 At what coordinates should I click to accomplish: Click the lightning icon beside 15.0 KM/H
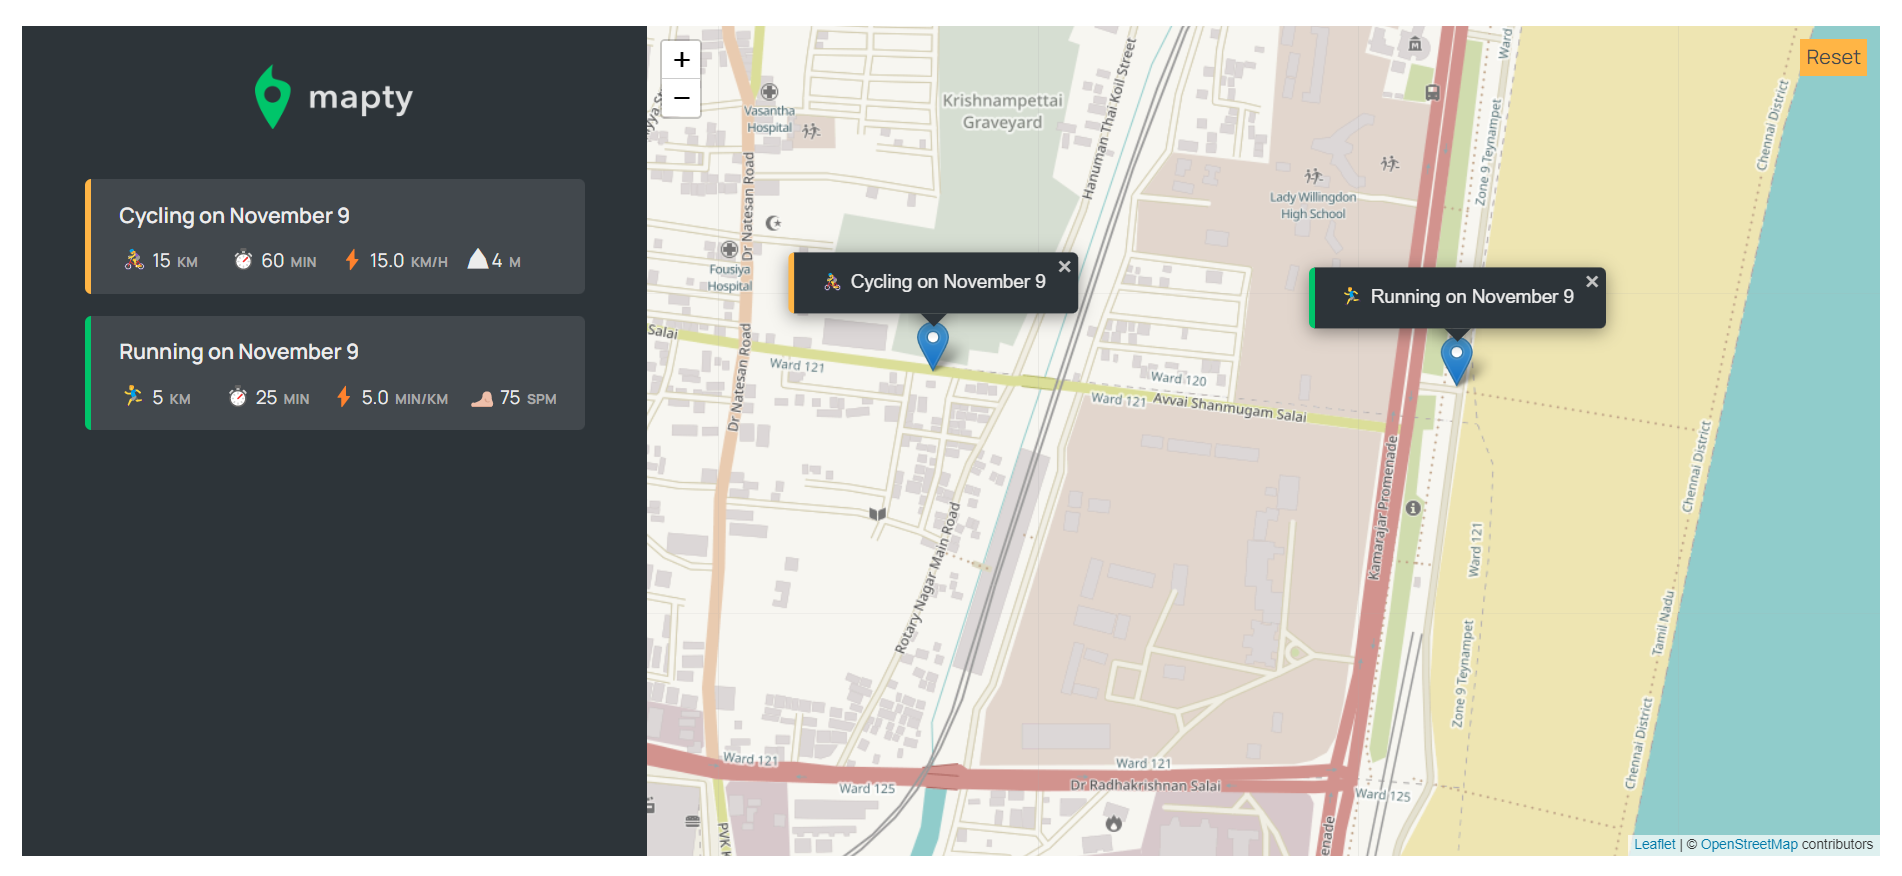tap(352, 261)
